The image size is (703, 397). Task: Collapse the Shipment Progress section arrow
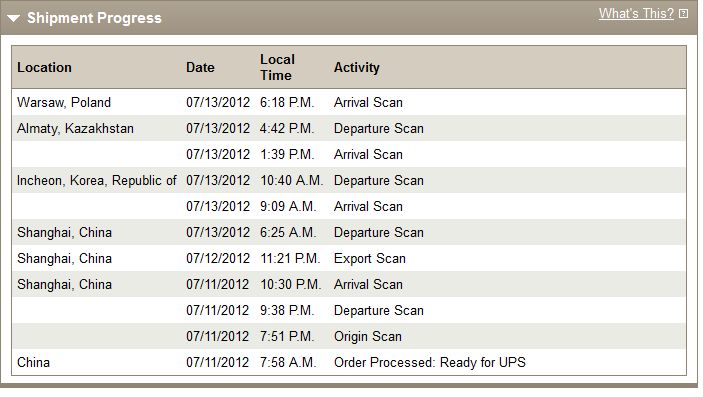[x=13, y=18]
